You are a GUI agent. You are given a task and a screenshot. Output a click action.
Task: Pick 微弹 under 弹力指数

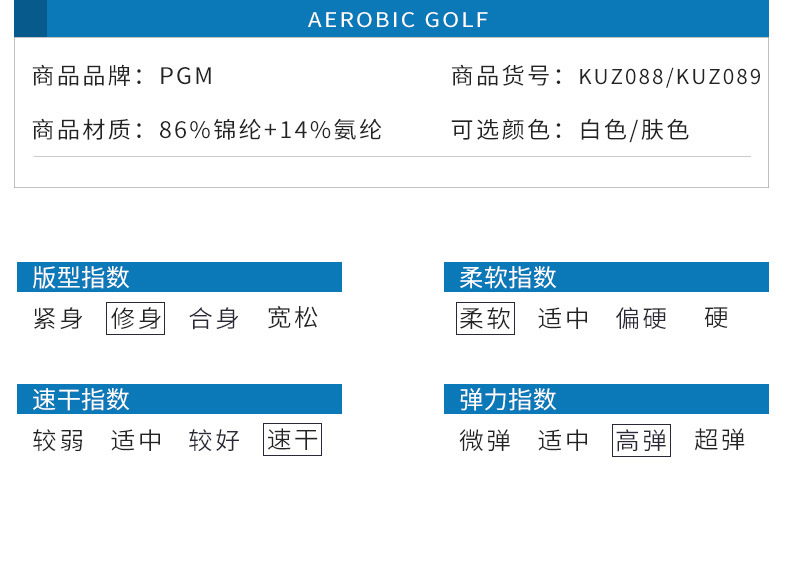tap(485, 440)
